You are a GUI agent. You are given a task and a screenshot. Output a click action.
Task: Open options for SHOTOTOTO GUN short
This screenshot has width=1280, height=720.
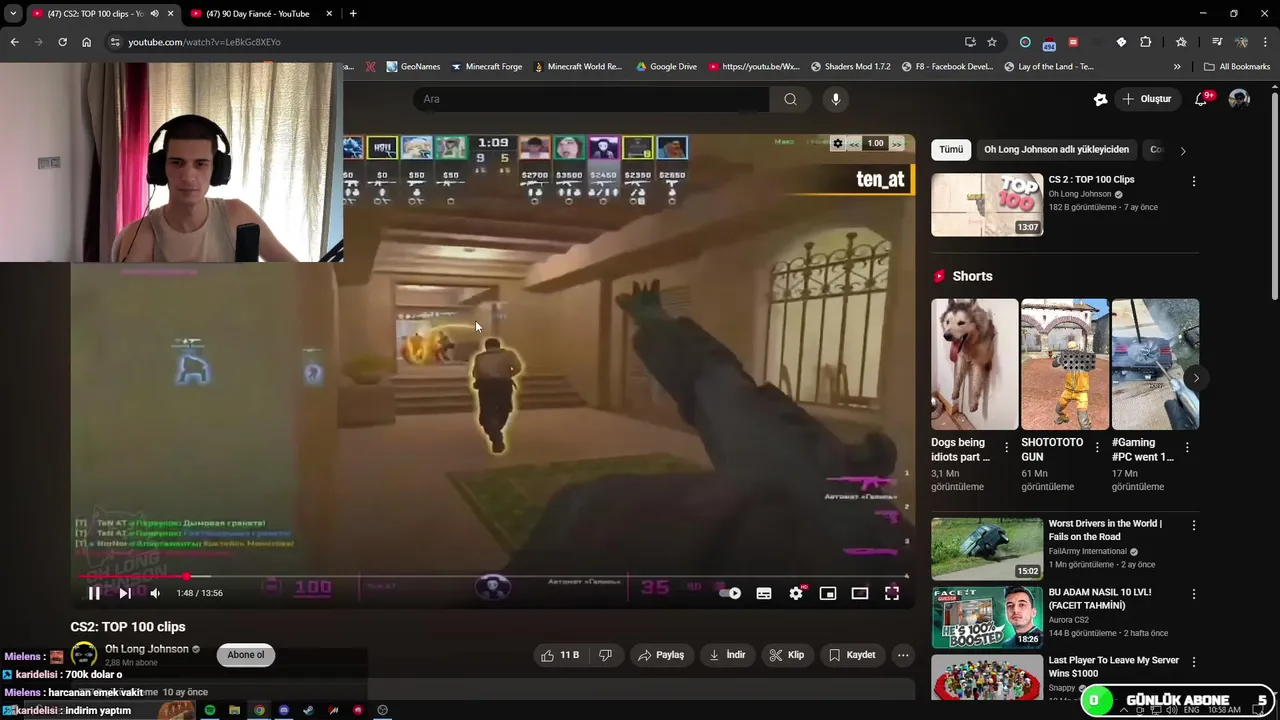coord(1097,448)
